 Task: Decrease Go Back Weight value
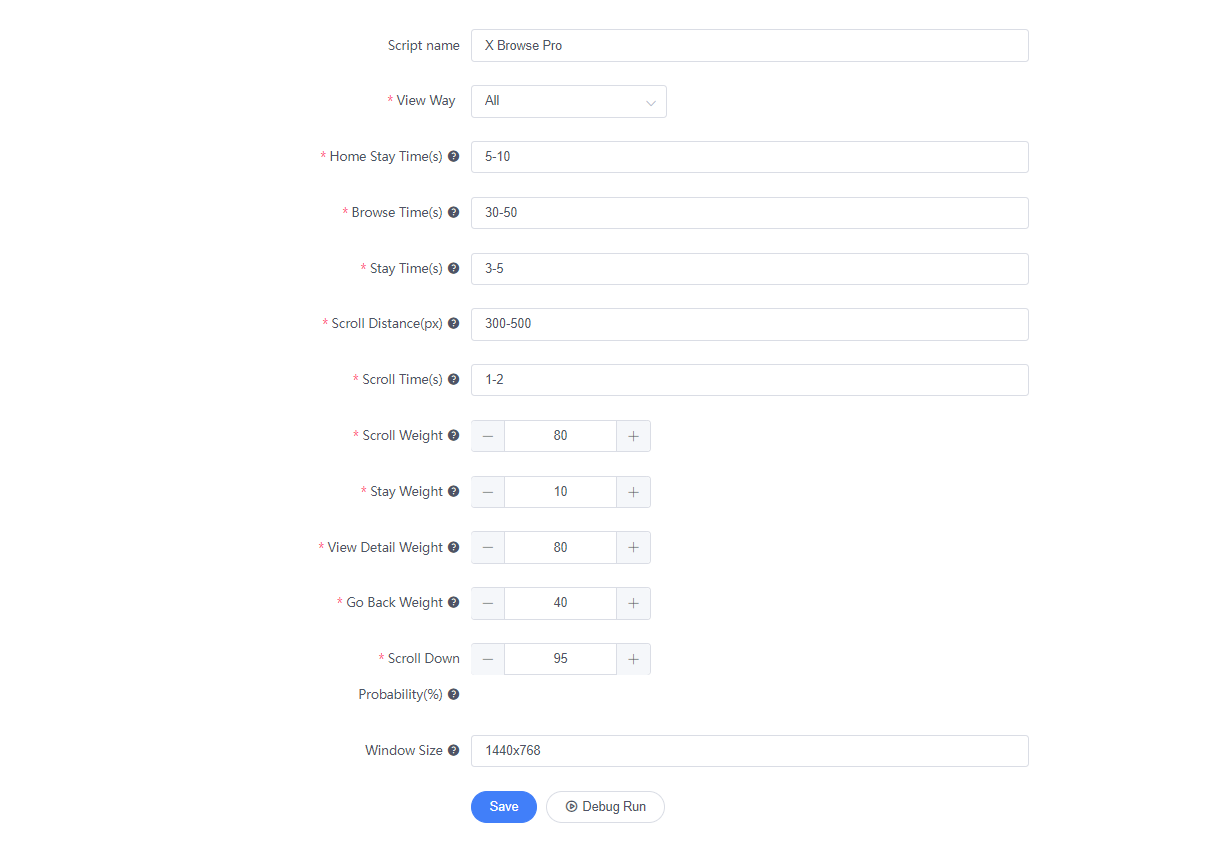point(488,603)
